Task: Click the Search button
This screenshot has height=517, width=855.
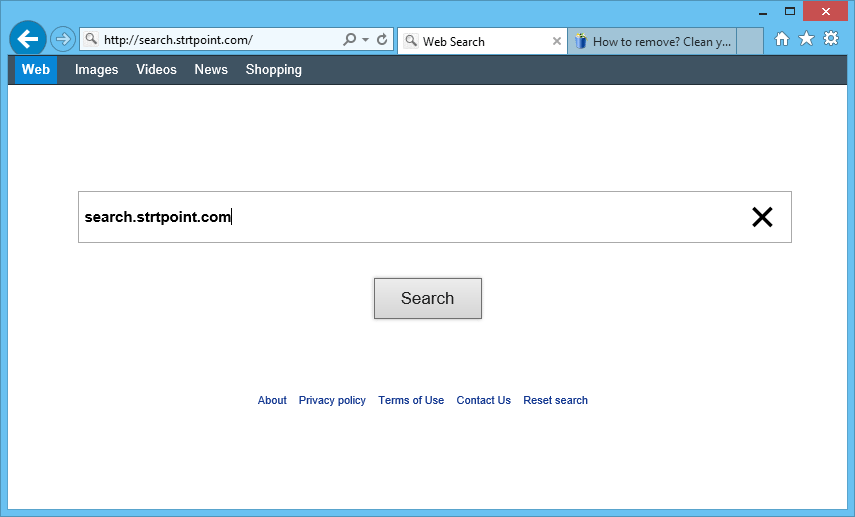Action: [x=428, y=298]
